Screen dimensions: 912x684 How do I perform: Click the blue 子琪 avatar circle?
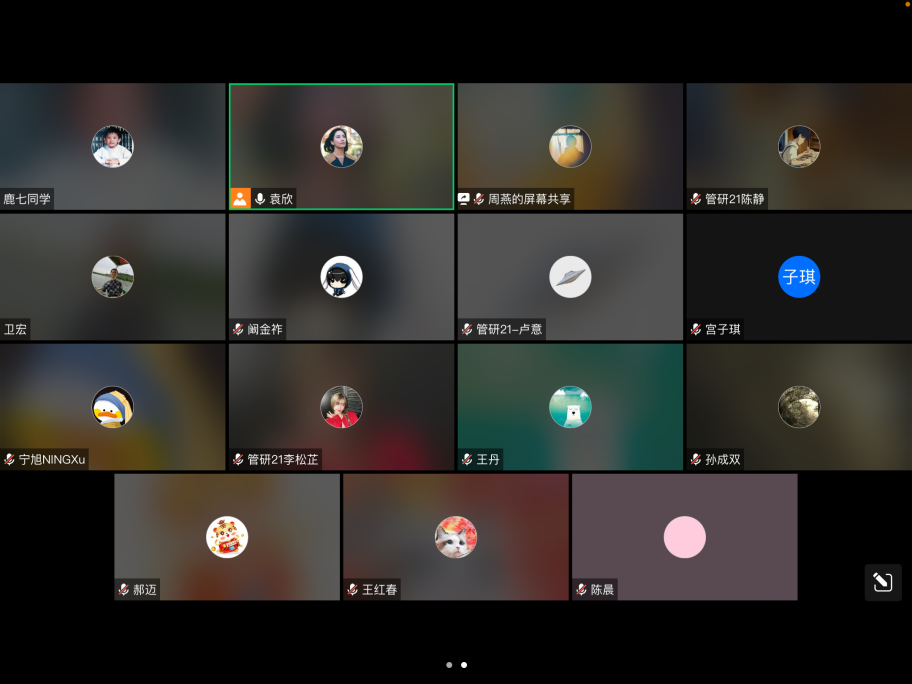click(x=799, y=277)
